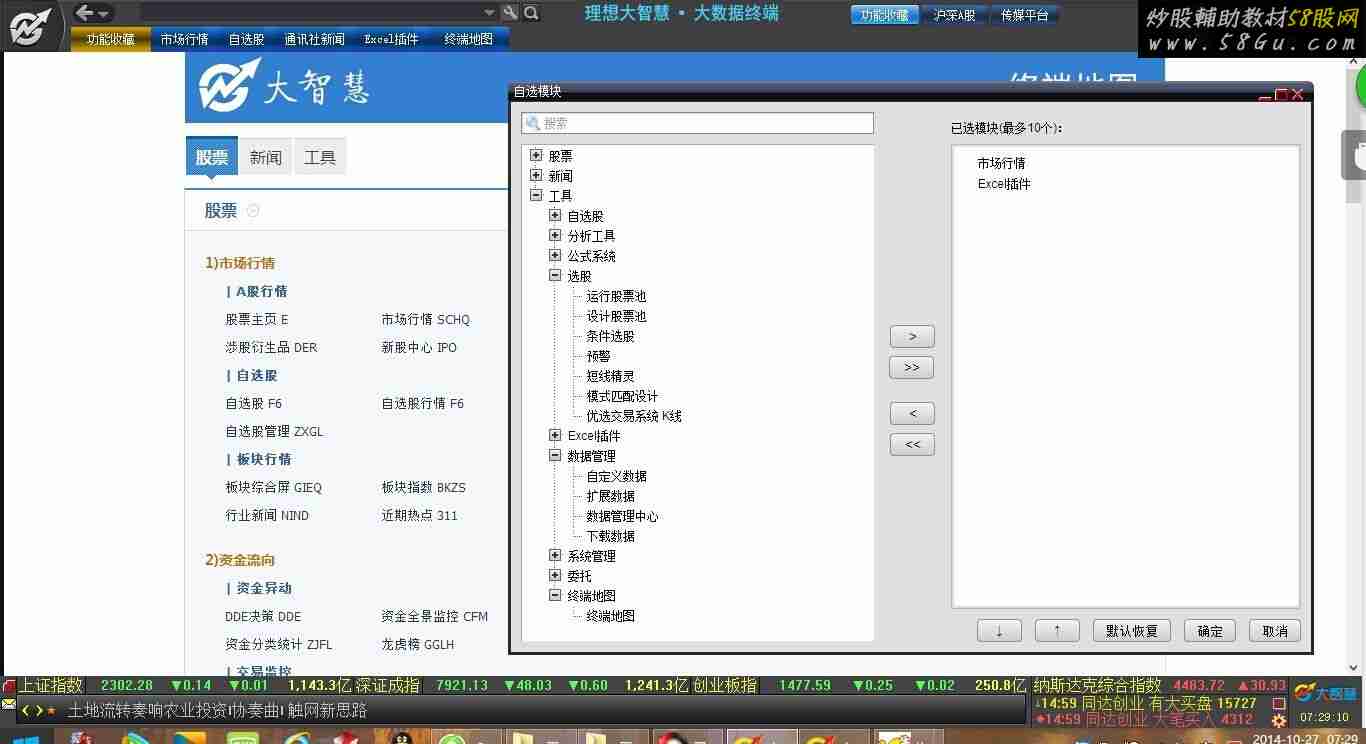
Task: Click 确定 to confirm
Action: pos(1210,631)
